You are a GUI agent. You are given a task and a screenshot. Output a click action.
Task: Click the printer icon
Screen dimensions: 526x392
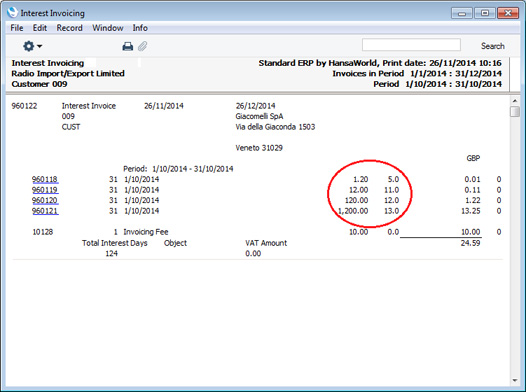(x=127, y=46)
